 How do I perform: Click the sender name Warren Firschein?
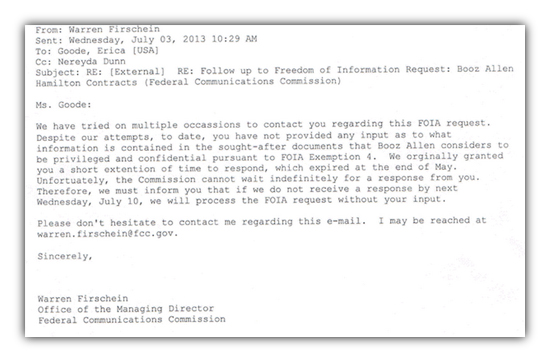114,29
